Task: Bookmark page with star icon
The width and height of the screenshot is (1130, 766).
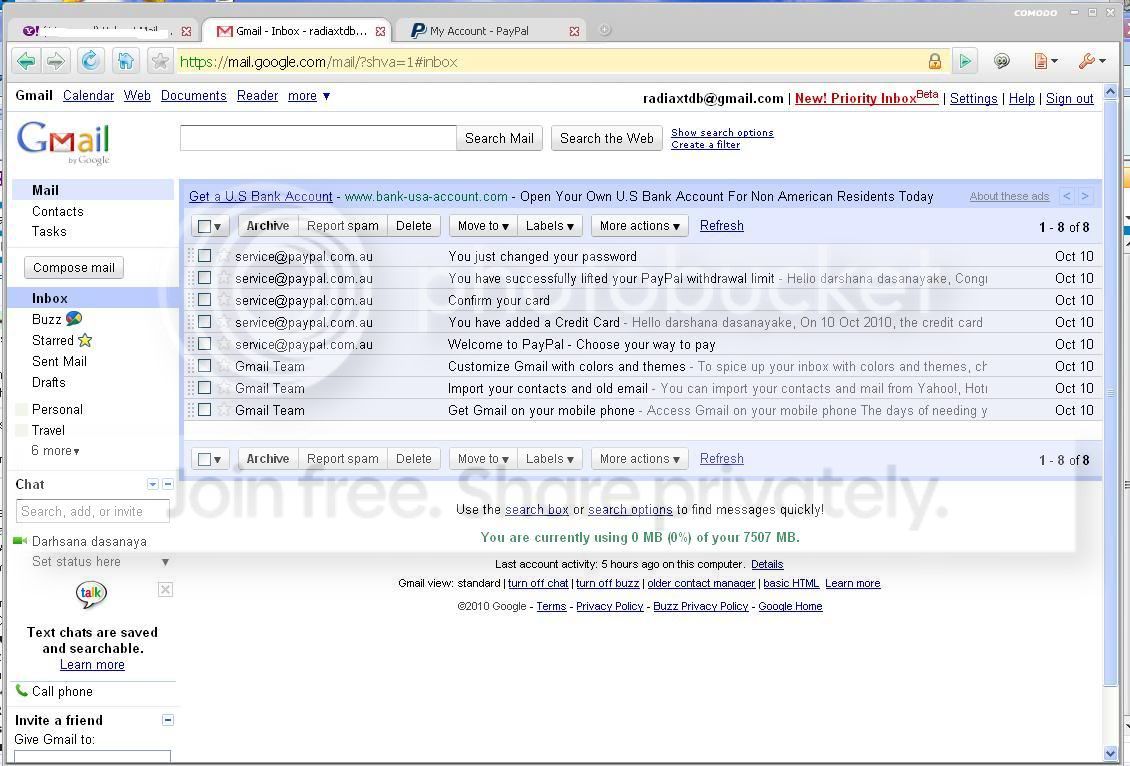Action: click(160, 61)
